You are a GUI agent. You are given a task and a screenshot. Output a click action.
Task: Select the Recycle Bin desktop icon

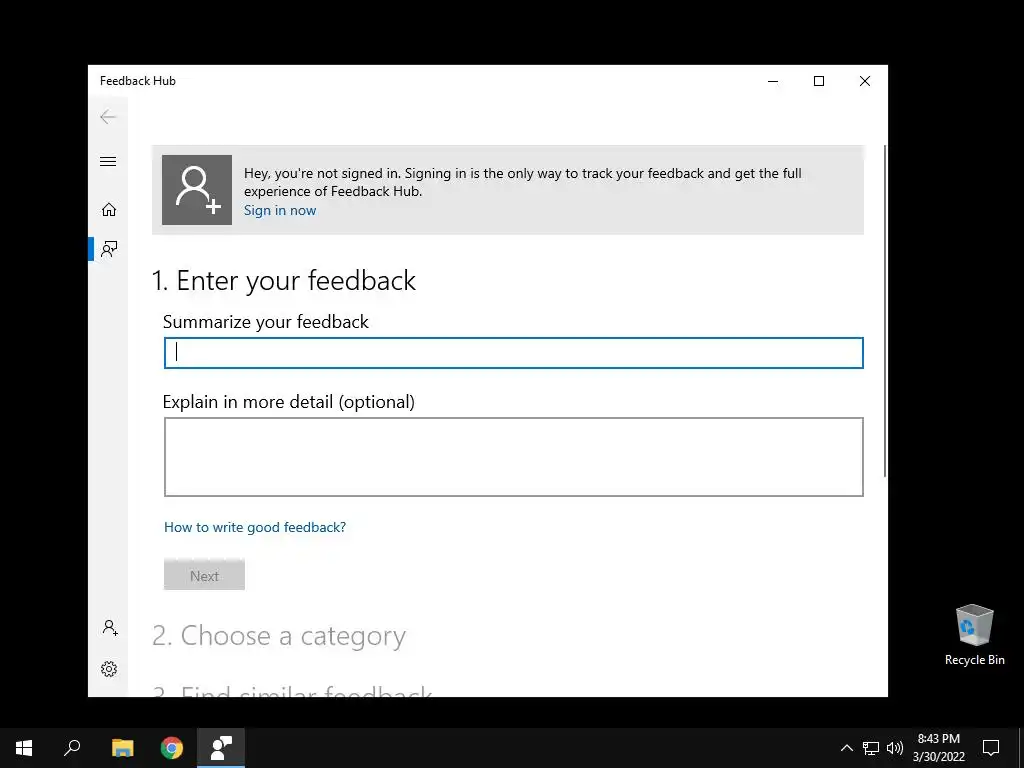click(974, 635)
